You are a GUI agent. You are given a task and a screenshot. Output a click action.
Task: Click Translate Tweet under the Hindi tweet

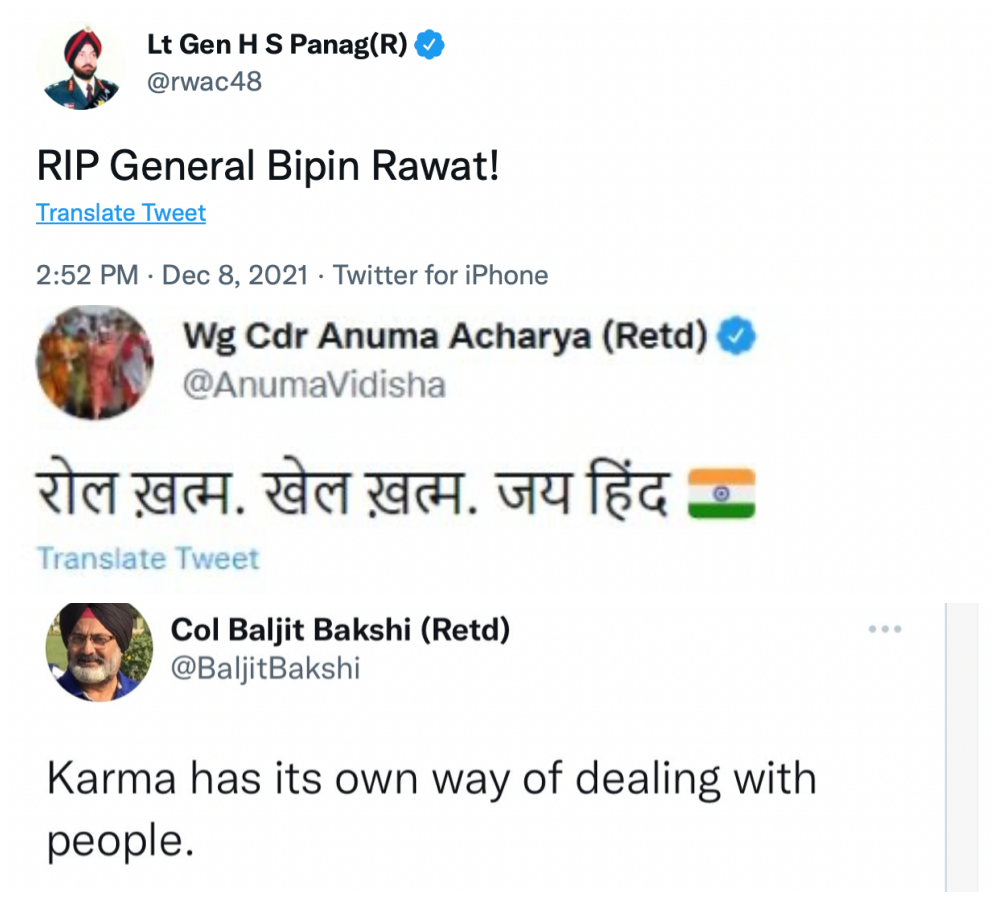[x=148, y=558]
